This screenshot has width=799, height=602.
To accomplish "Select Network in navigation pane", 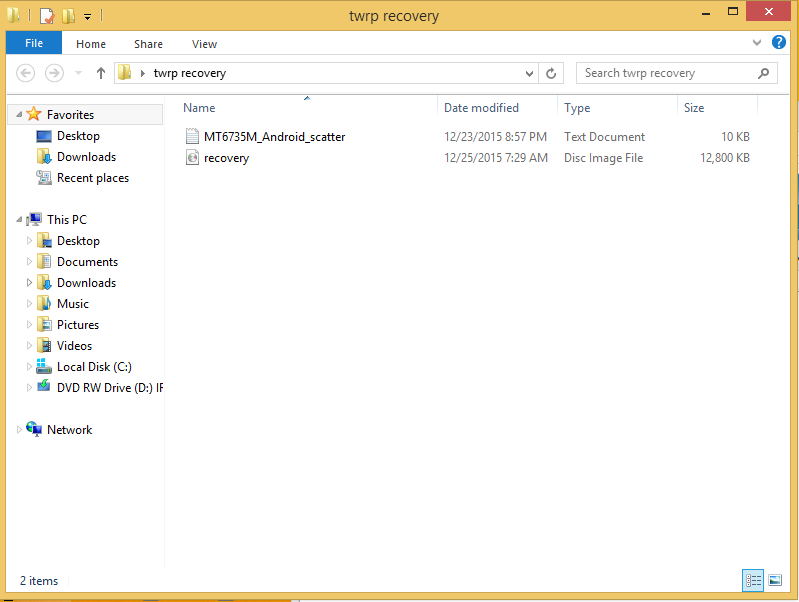I will [69, 430].
